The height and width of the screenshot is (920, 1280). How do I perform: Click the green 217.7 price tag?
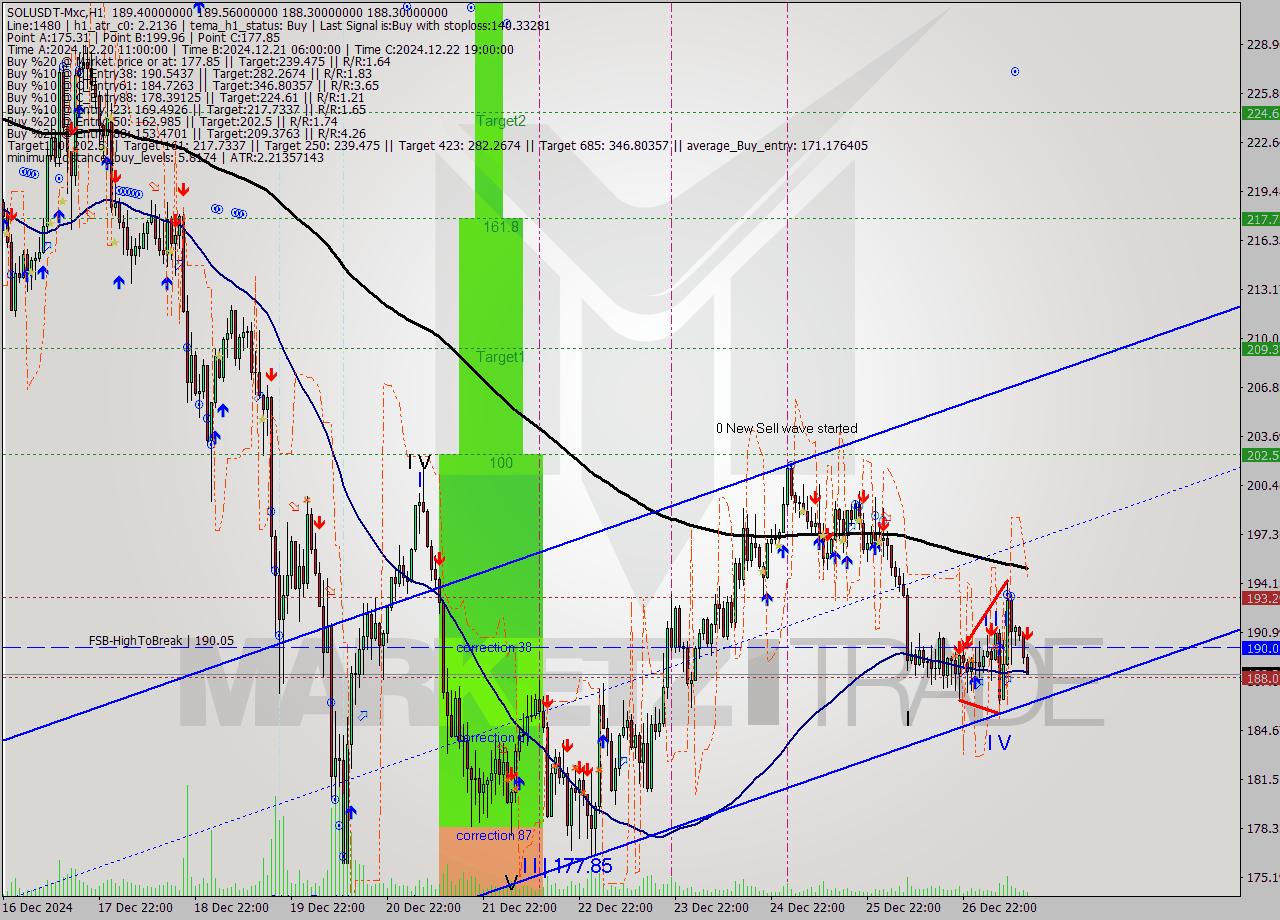pyautogui.click(x=1261, y=218)
